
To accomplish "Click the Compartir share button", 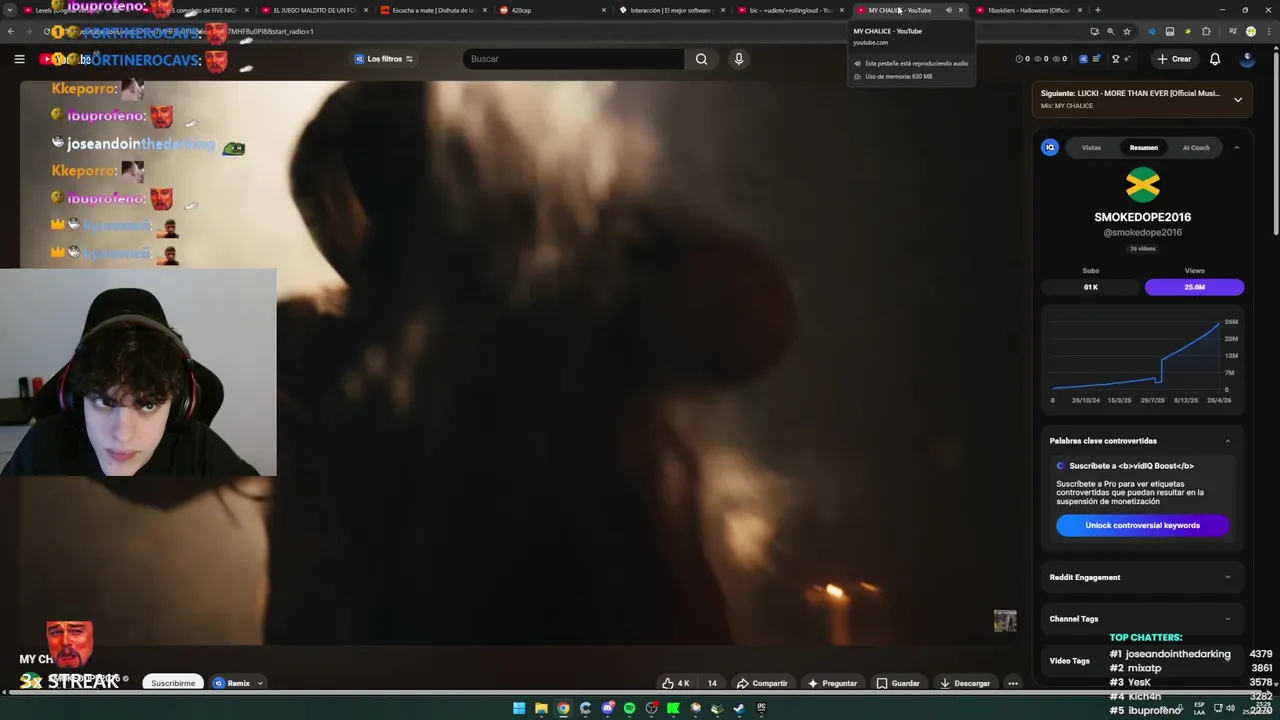I will pyautogui.click(x=762, y=683).
